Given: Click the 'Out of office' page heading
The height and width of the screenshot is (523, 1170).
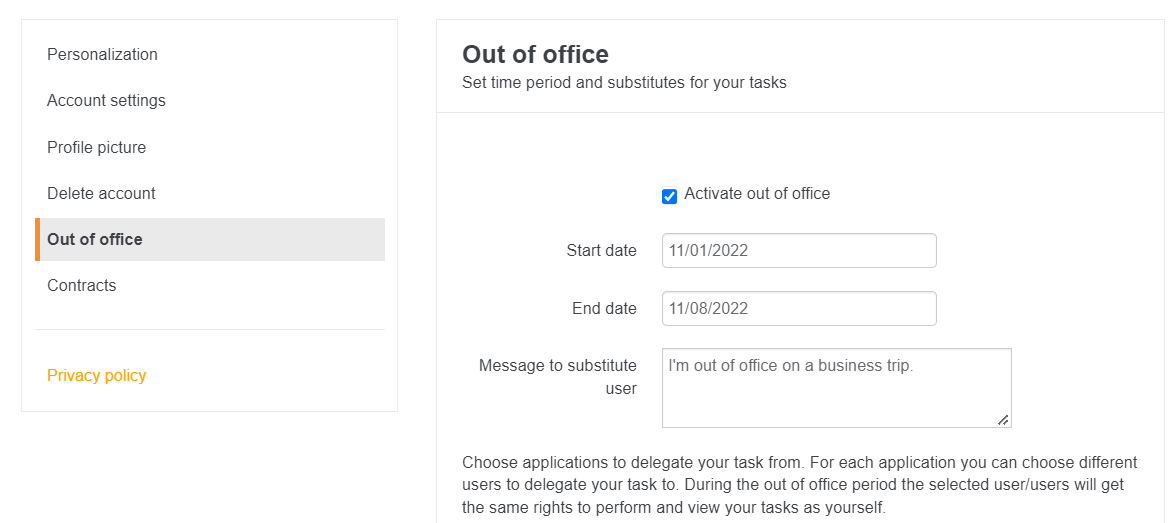Looking at the screenshot, I should coord(535,54).
